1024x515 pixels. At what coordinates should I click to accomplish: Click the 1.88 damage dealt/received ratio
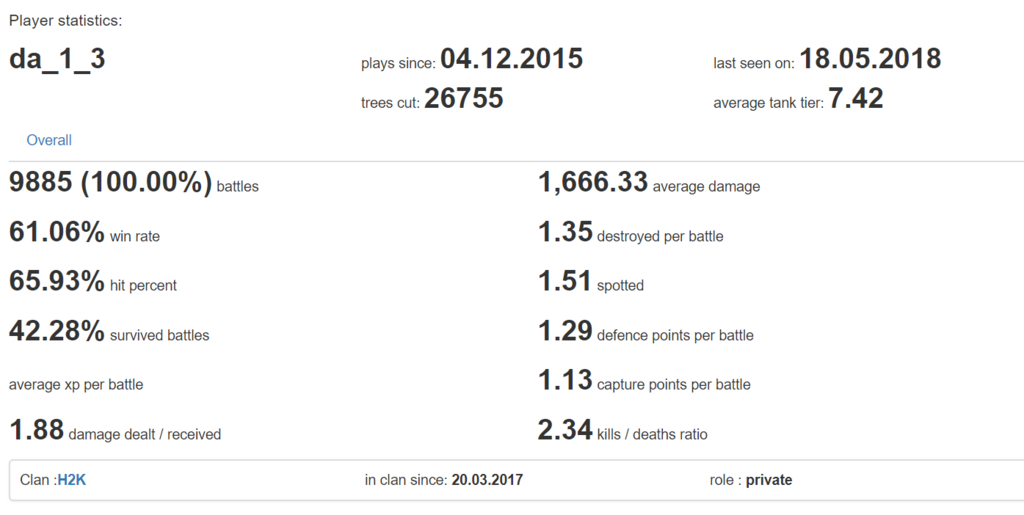[36, 431]
